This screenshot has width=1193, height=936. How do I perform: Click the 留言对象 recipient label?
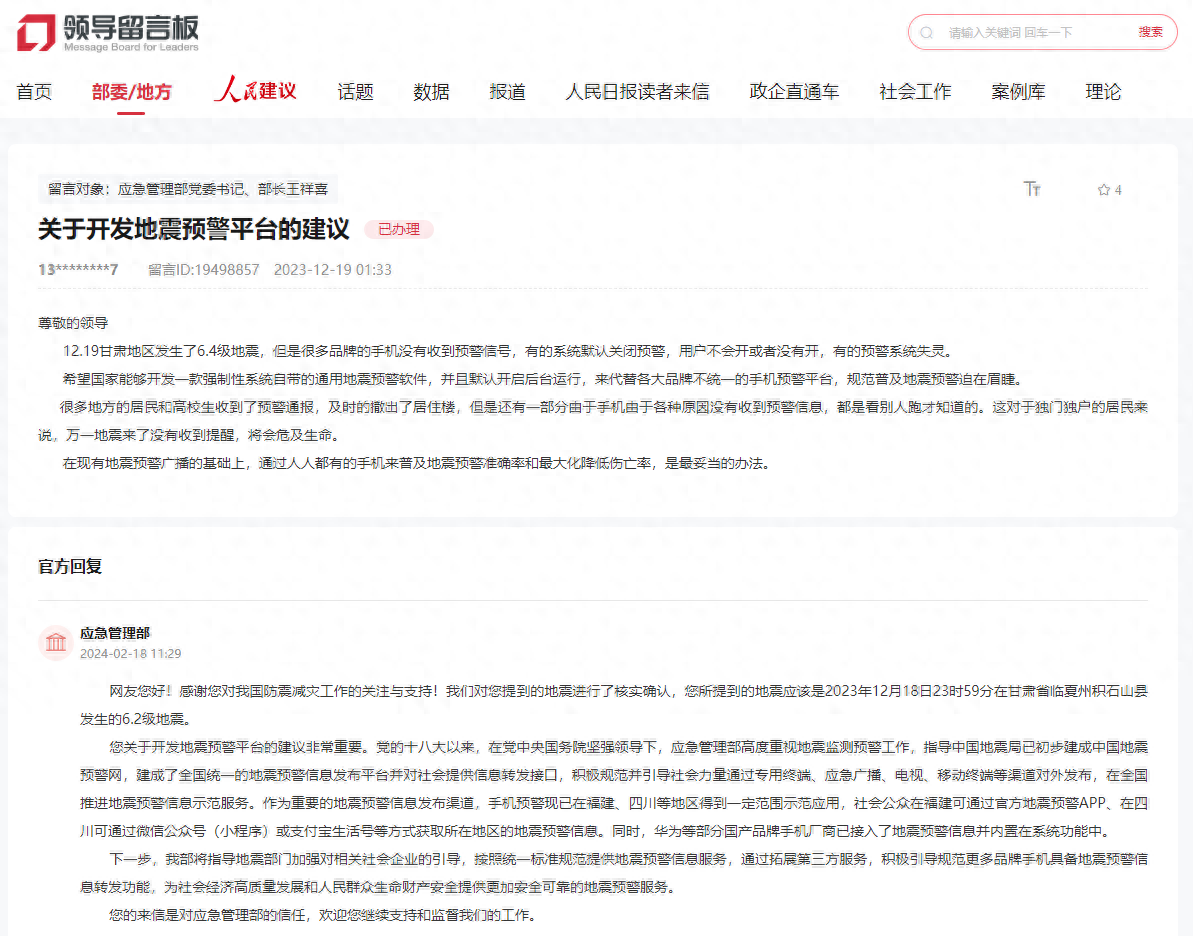point(188,188)
